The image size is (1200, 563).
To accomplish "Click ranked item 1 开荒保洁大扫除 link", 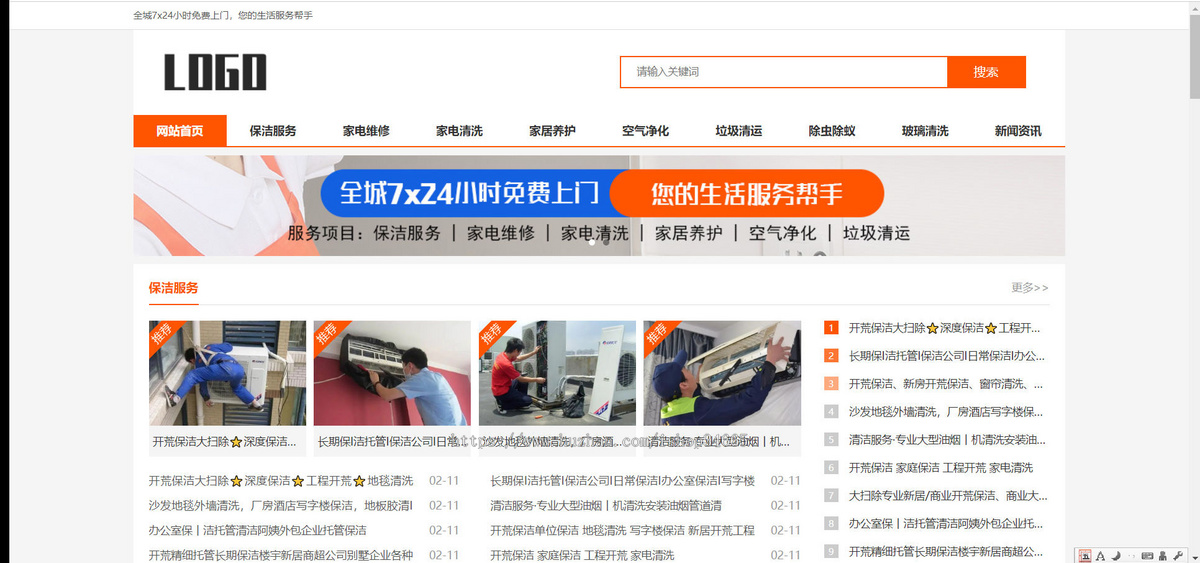I will (944, 328).
